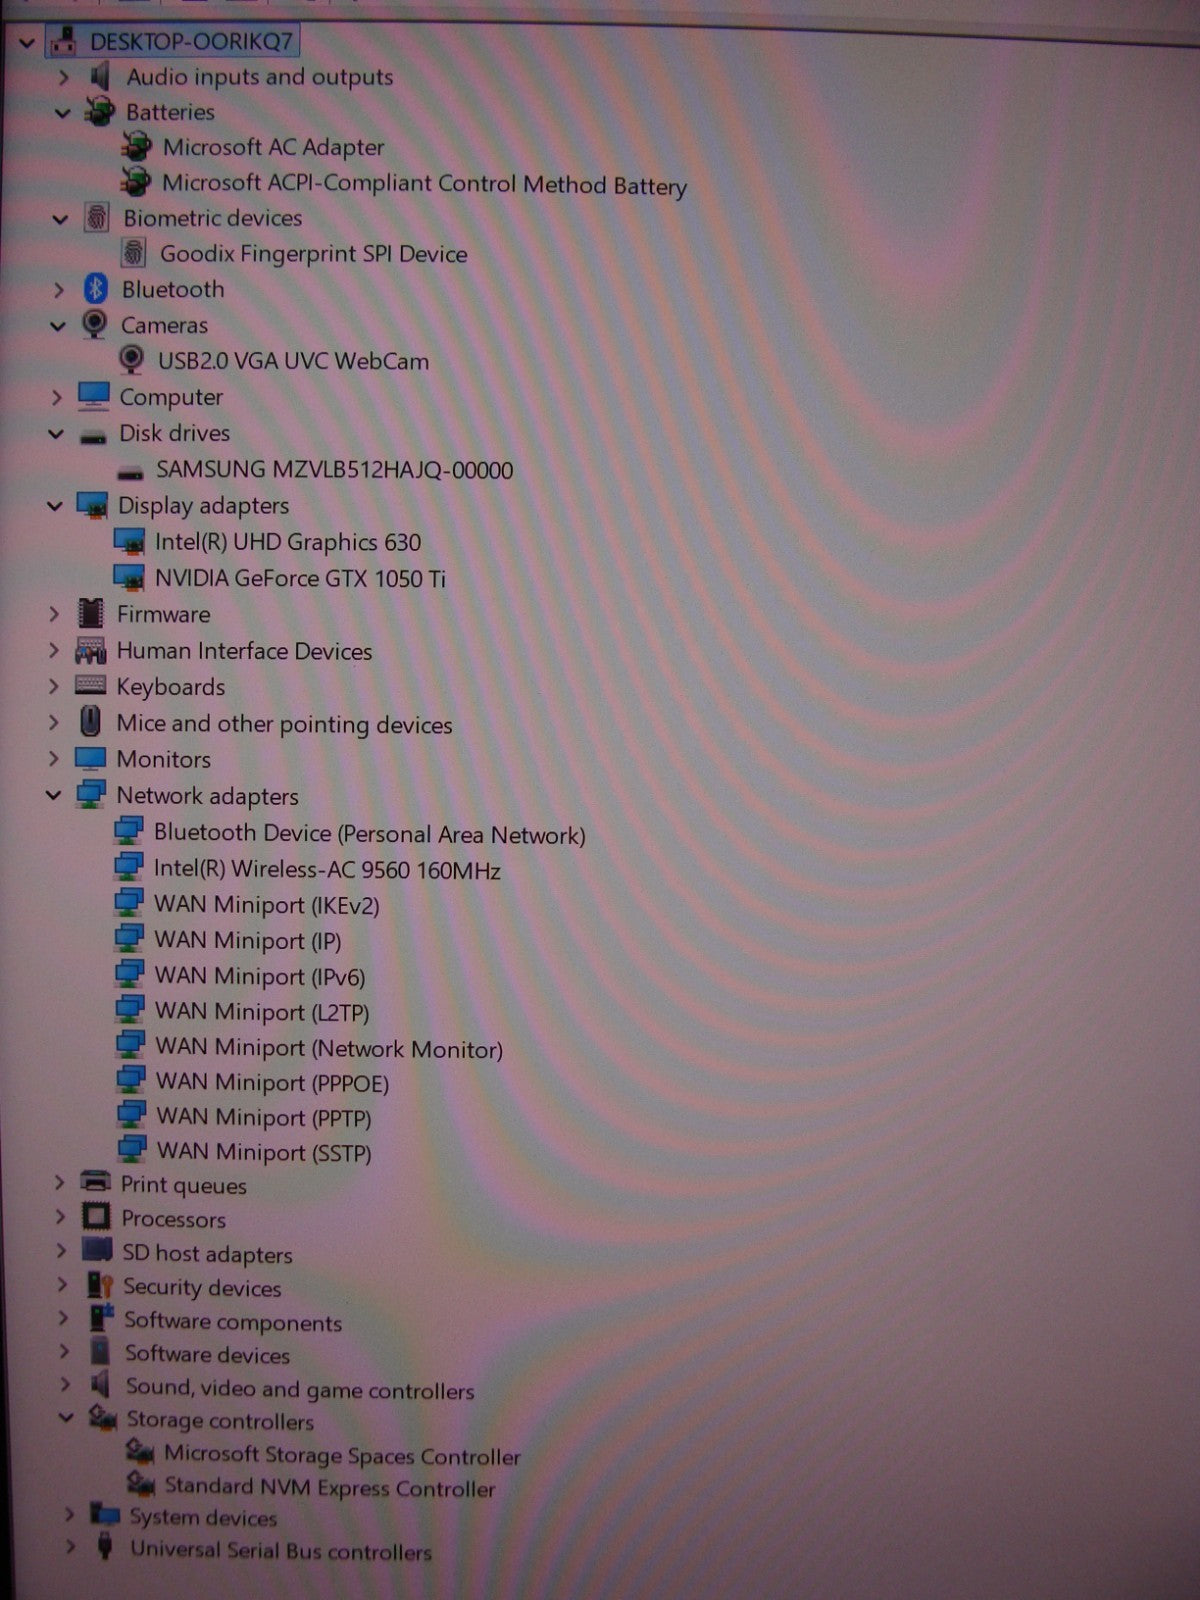The height and width of the screenshot is (1600, 1200).
Task: Click the Processors category icon
Action: (96, 1217)
